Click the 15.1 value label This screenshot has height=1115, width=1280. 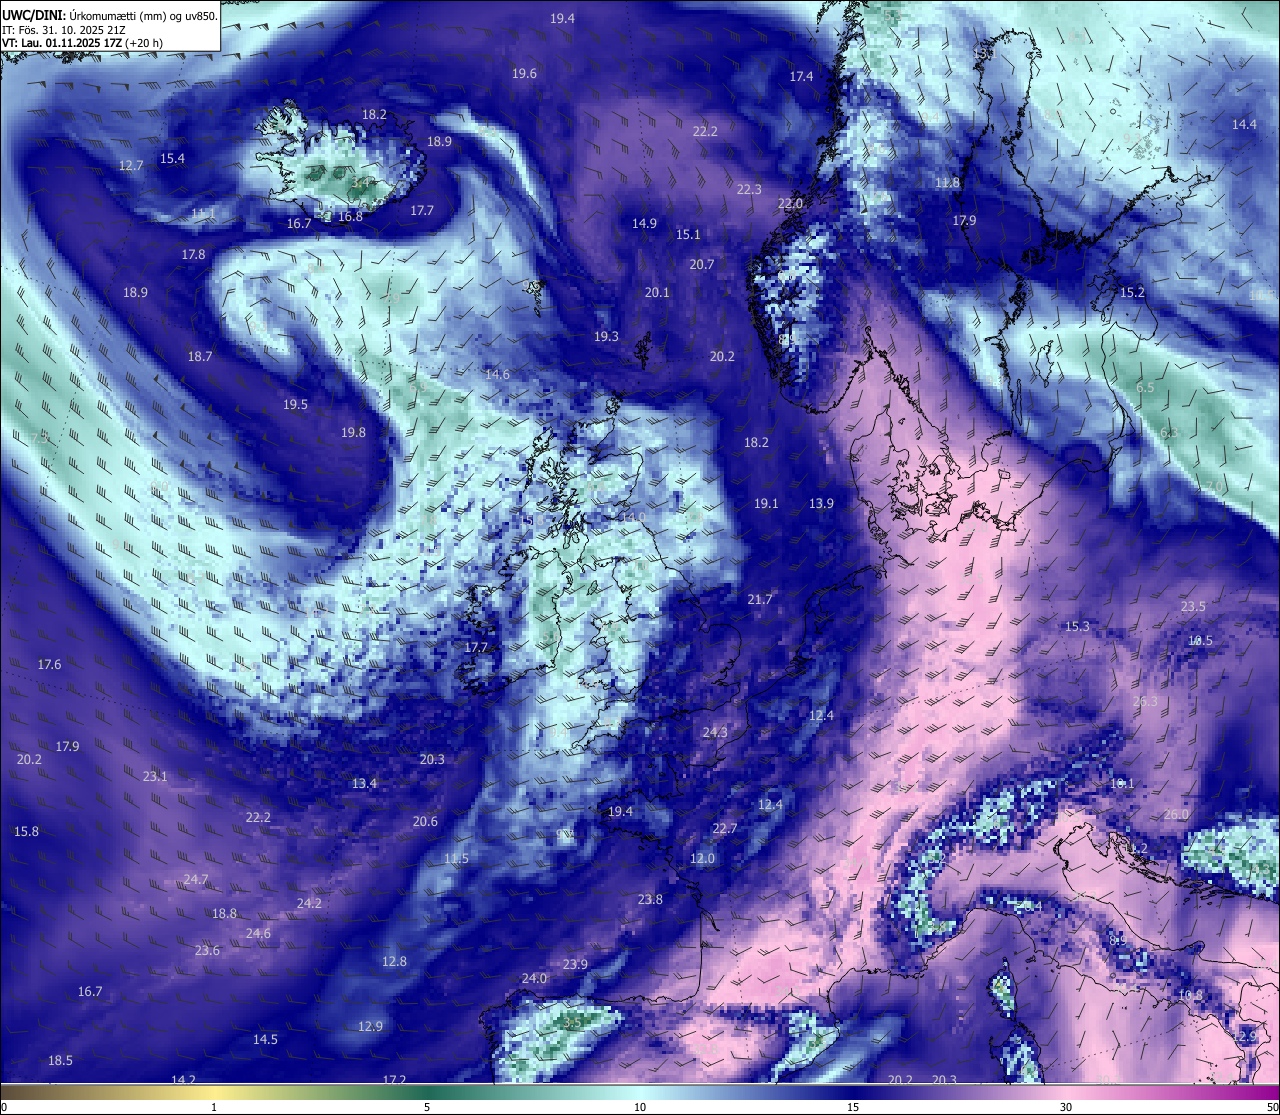[x=688, y=234]
